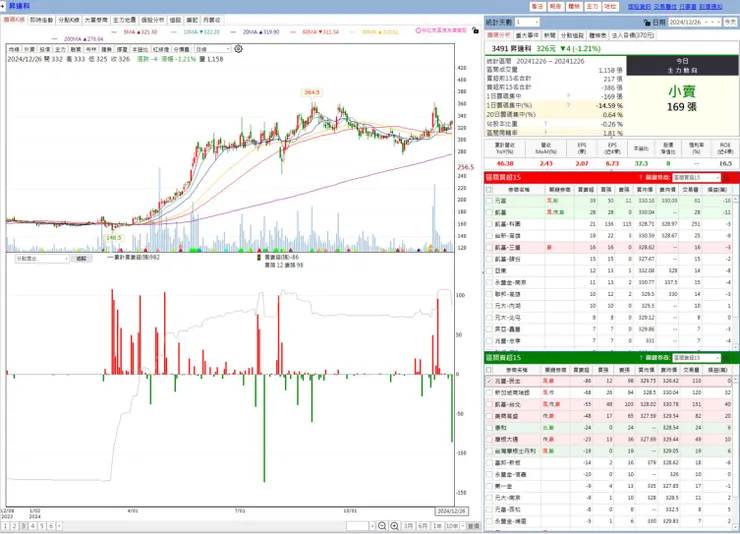This screenshot has width=740, height=534.
Task: Open 法人目標(370元) tab
Action: click(632, 35)
